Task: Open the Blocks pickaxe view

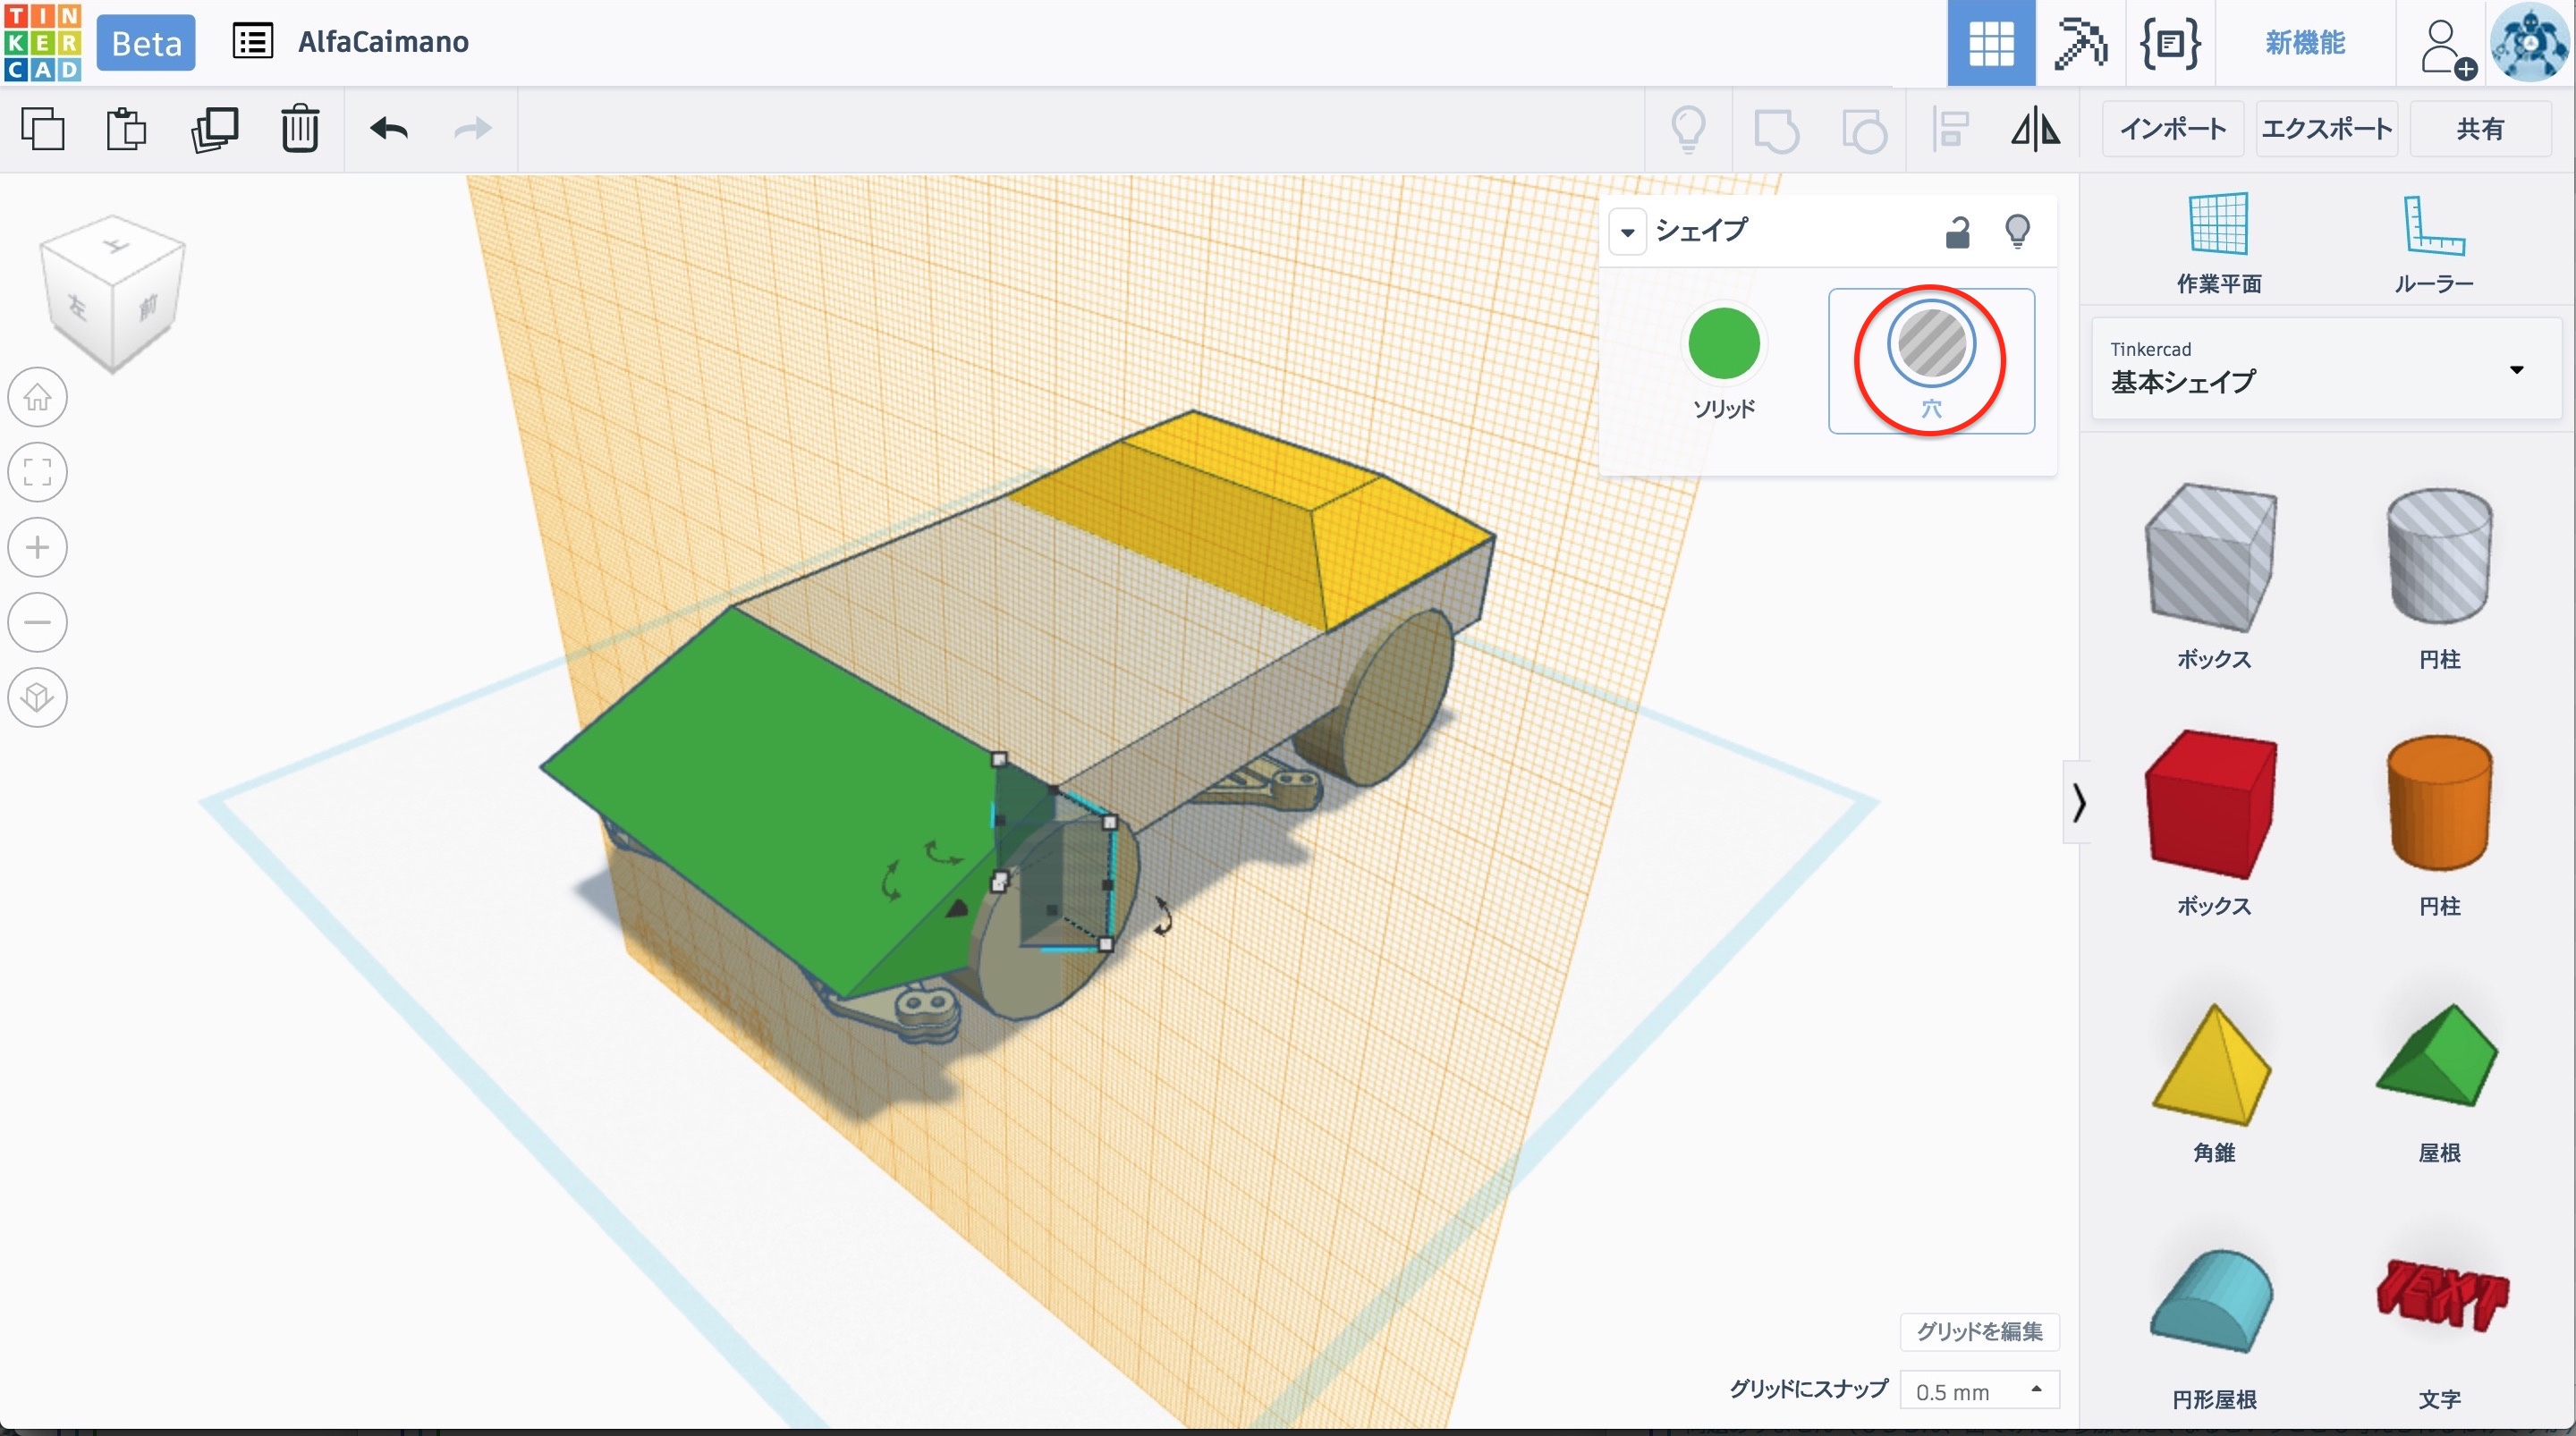Action: point(2080,43)
